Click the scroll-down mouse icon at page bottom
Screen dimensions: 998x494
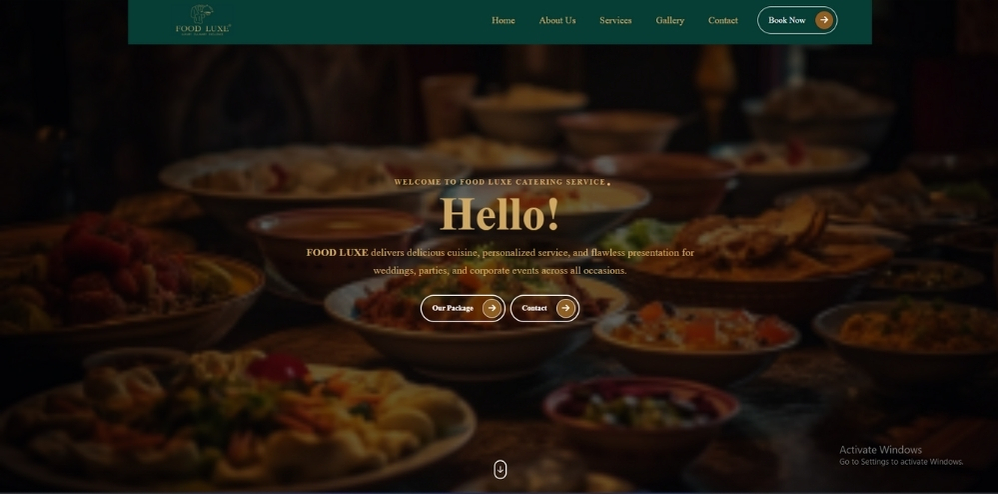(x=500, y=470)
